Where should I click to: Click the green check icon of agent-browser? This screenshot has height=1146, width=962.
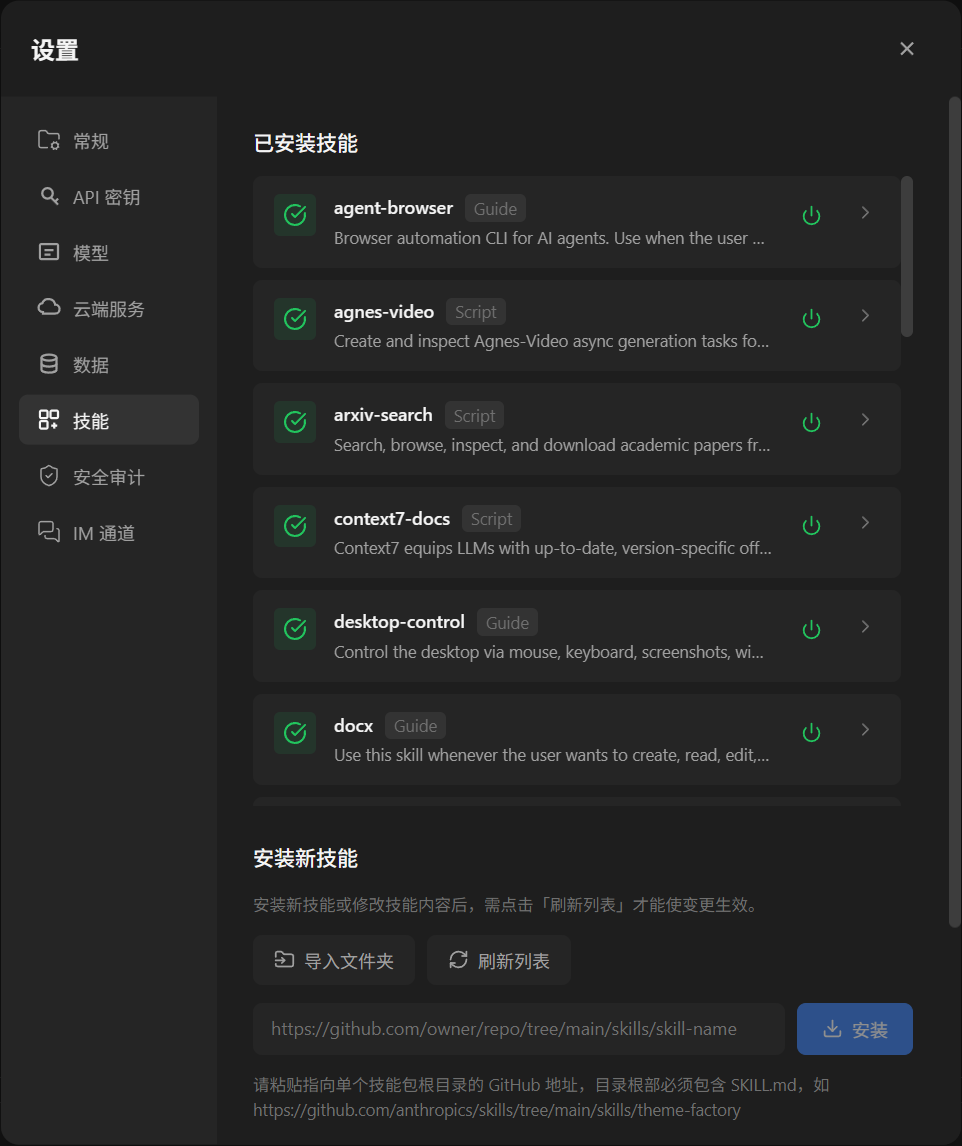point(295,215)
